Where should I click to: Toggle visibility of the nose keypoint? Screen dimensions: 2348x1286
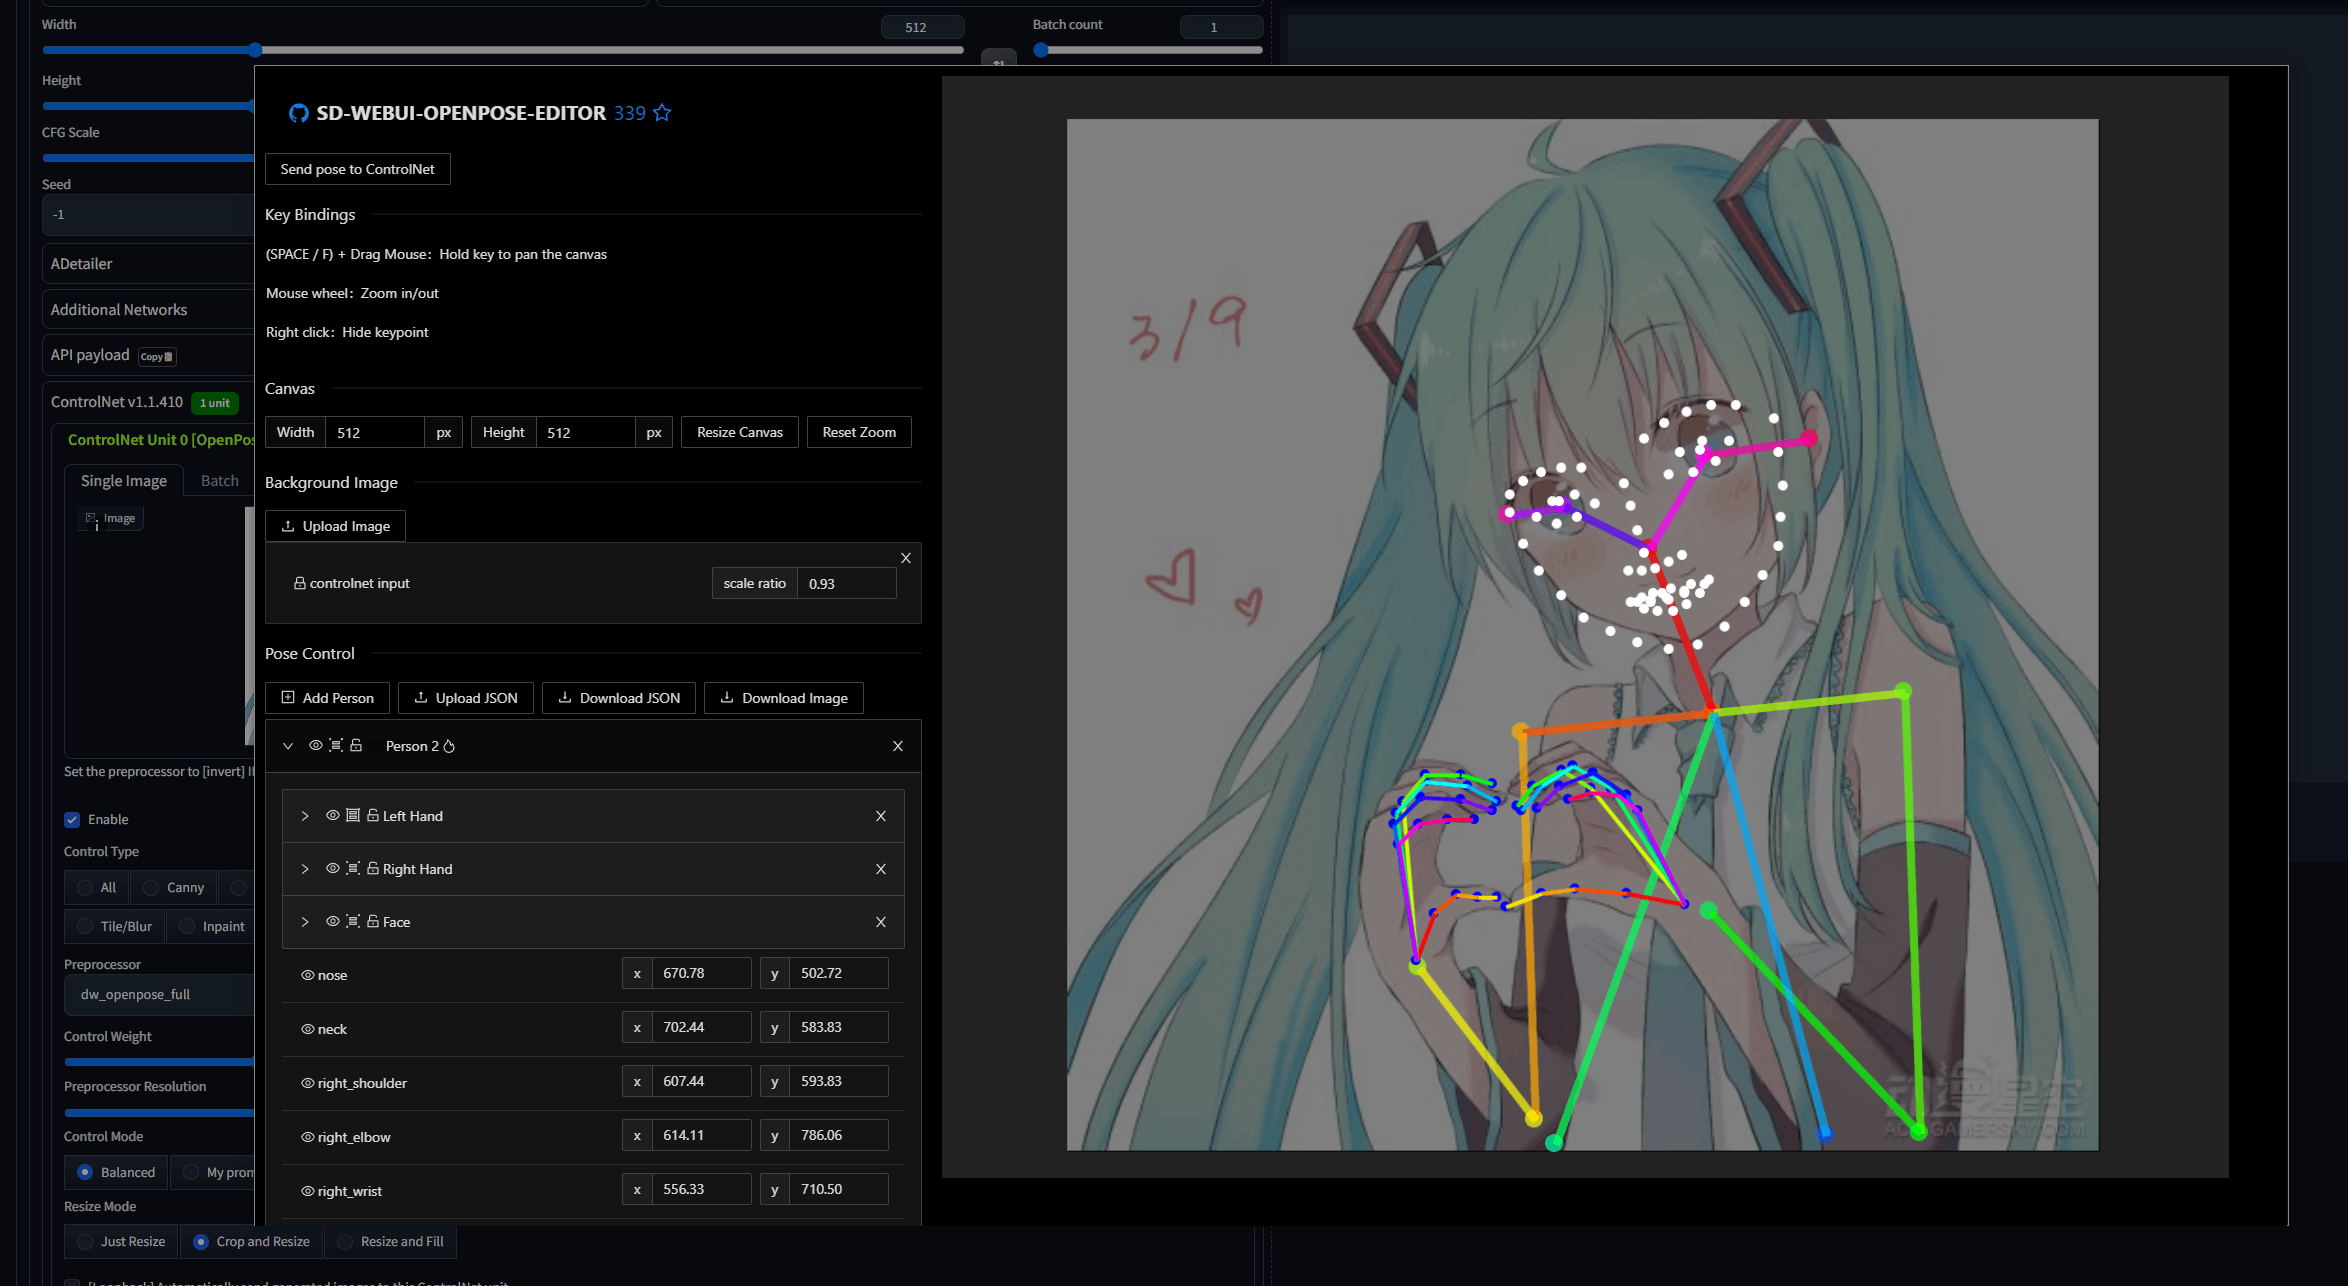308,975
